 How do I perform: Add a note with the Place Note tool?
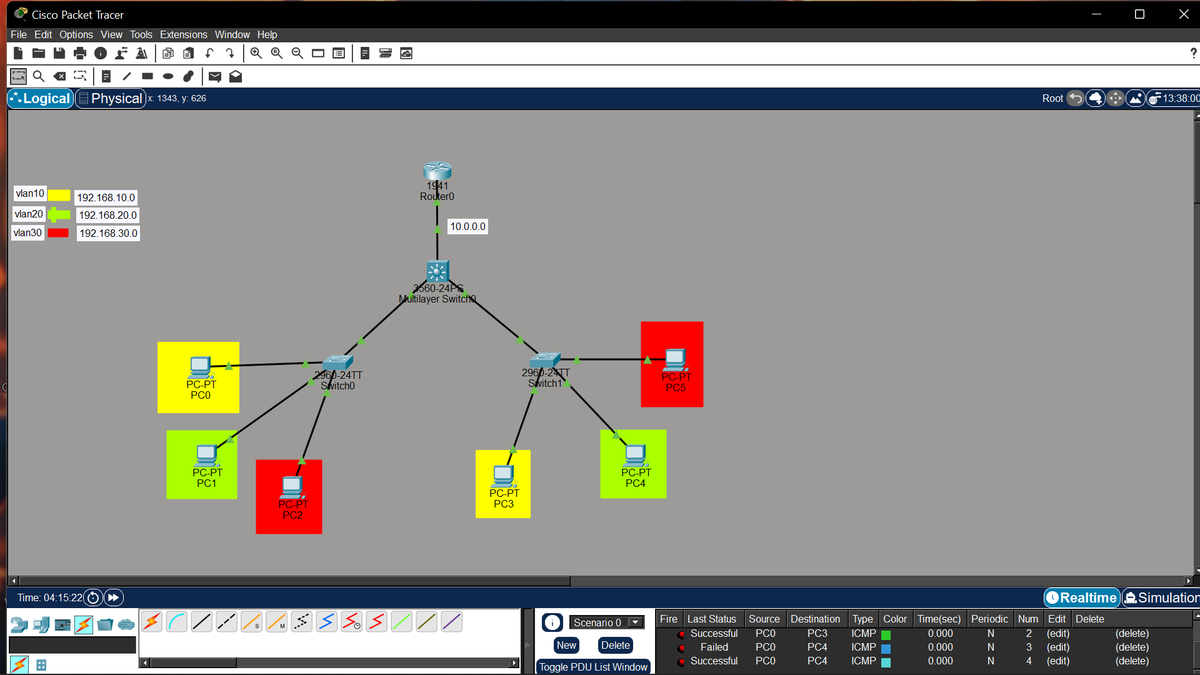click(106, 76)
